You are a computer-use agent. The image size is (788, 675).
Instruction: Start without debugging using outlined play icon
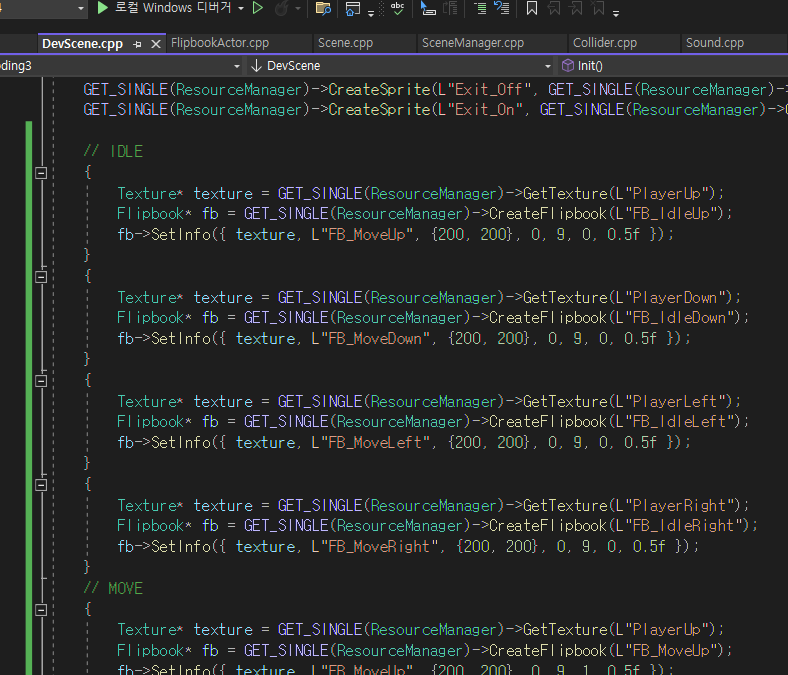pos(258,8)
